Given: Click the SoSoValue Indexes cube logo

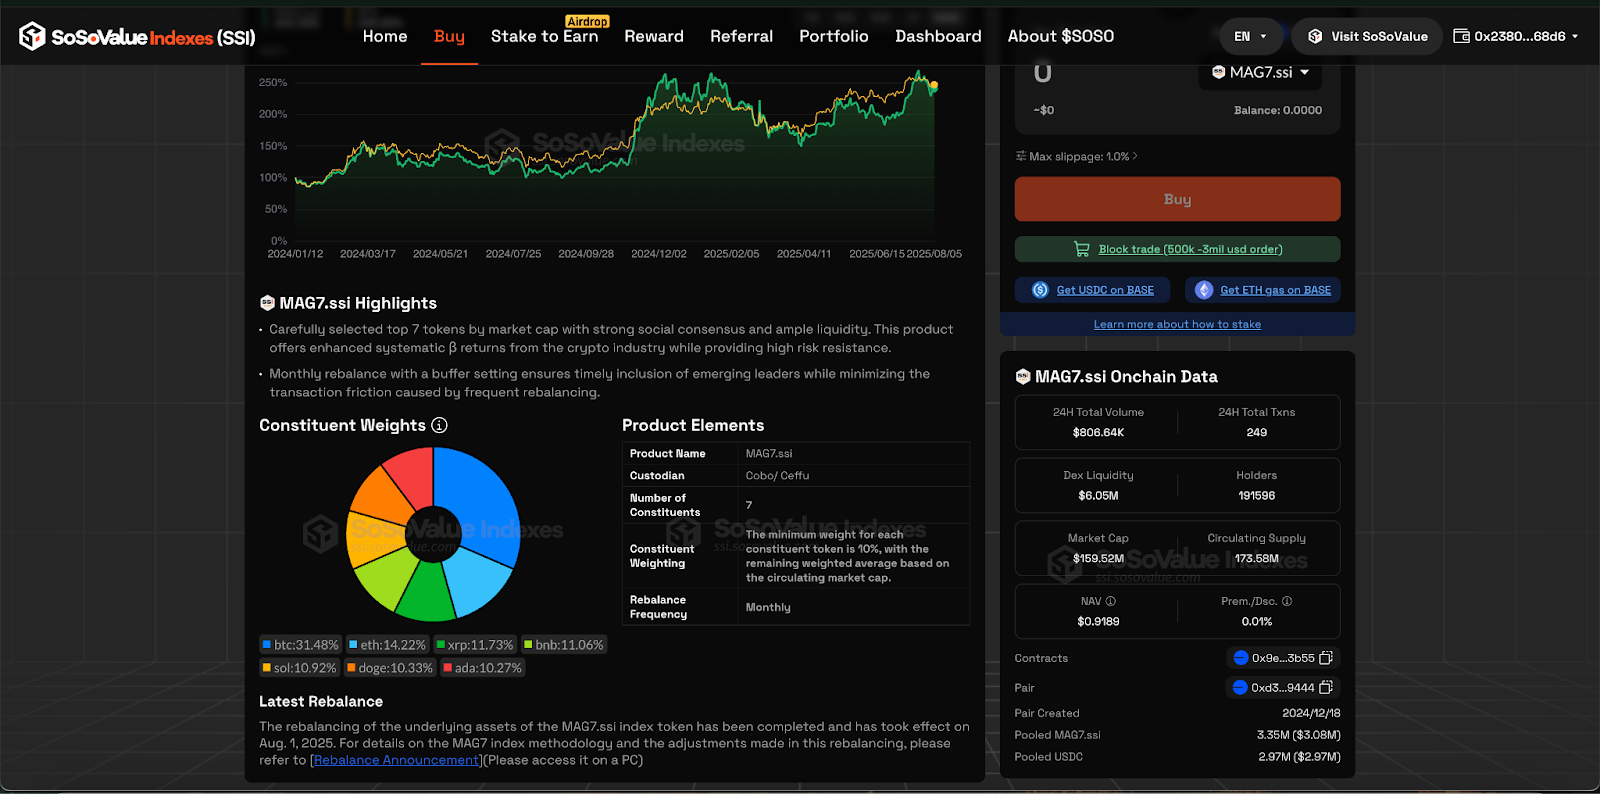Looking at the screenshot, I should click(32, 36).
